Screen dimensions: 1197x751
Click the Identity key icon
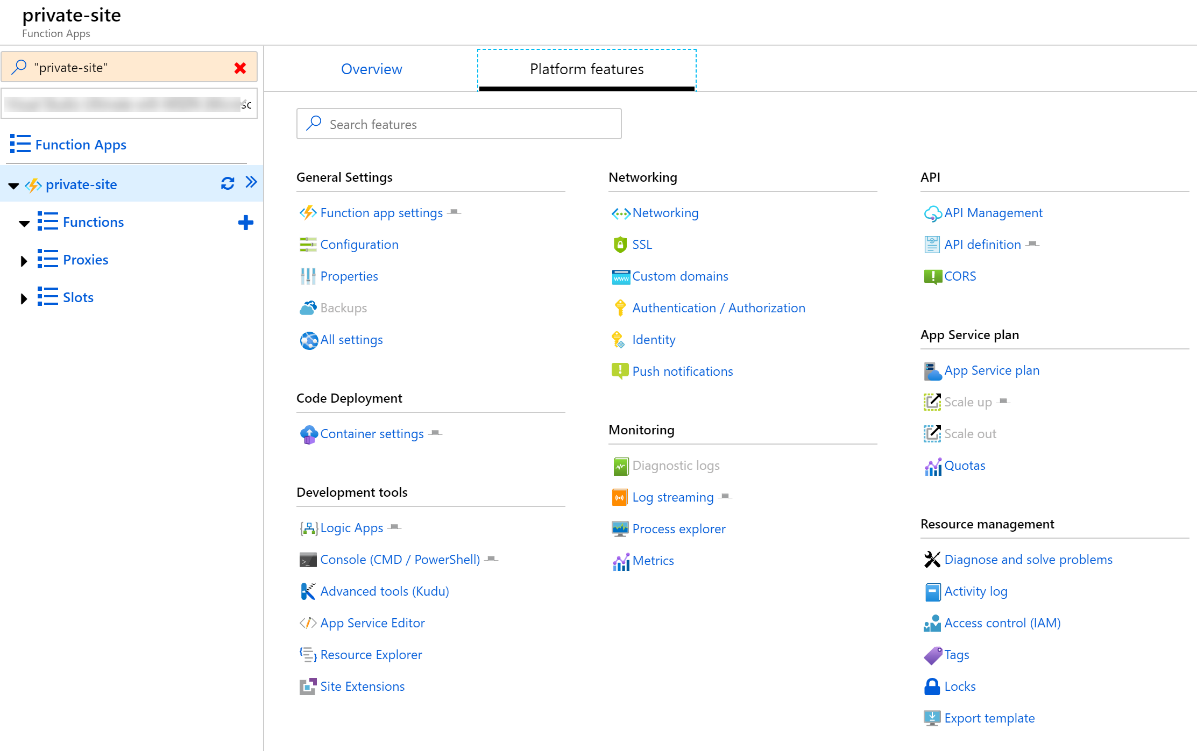[619, 340]
